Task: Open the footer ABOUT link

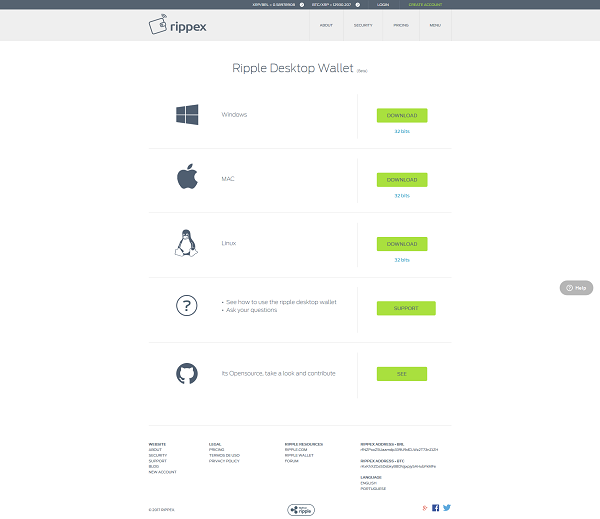Action: [x=155, y=450]
